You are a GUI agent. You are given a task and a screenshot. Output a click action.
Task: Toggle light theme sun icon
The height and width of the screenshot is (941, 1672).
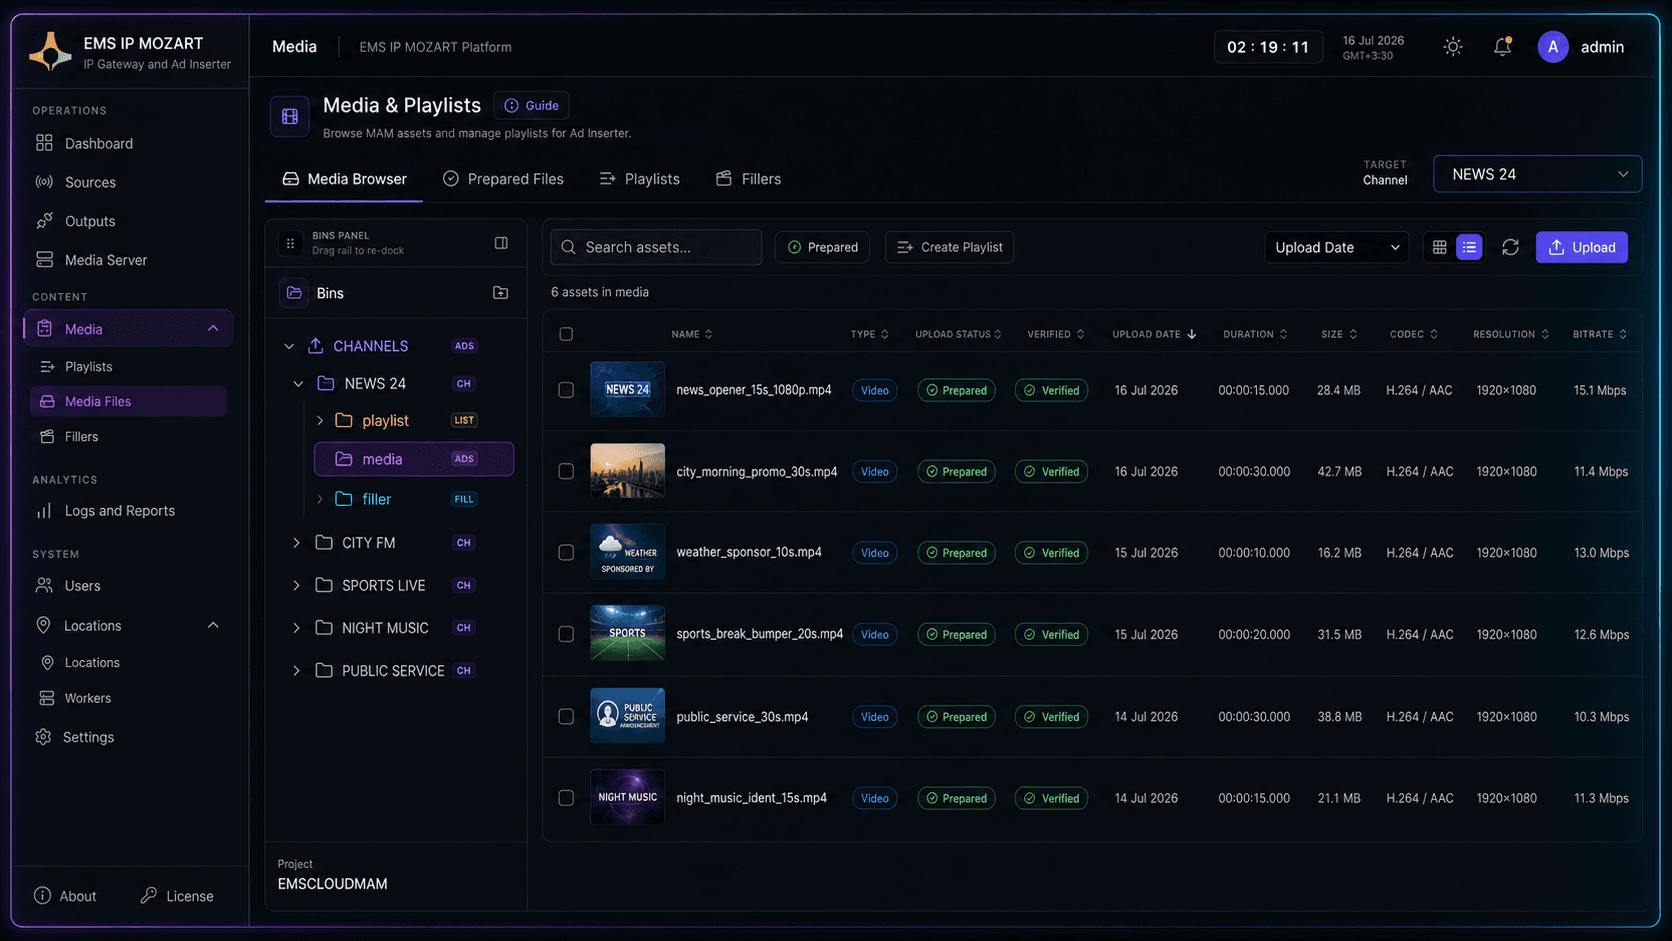1453,47
